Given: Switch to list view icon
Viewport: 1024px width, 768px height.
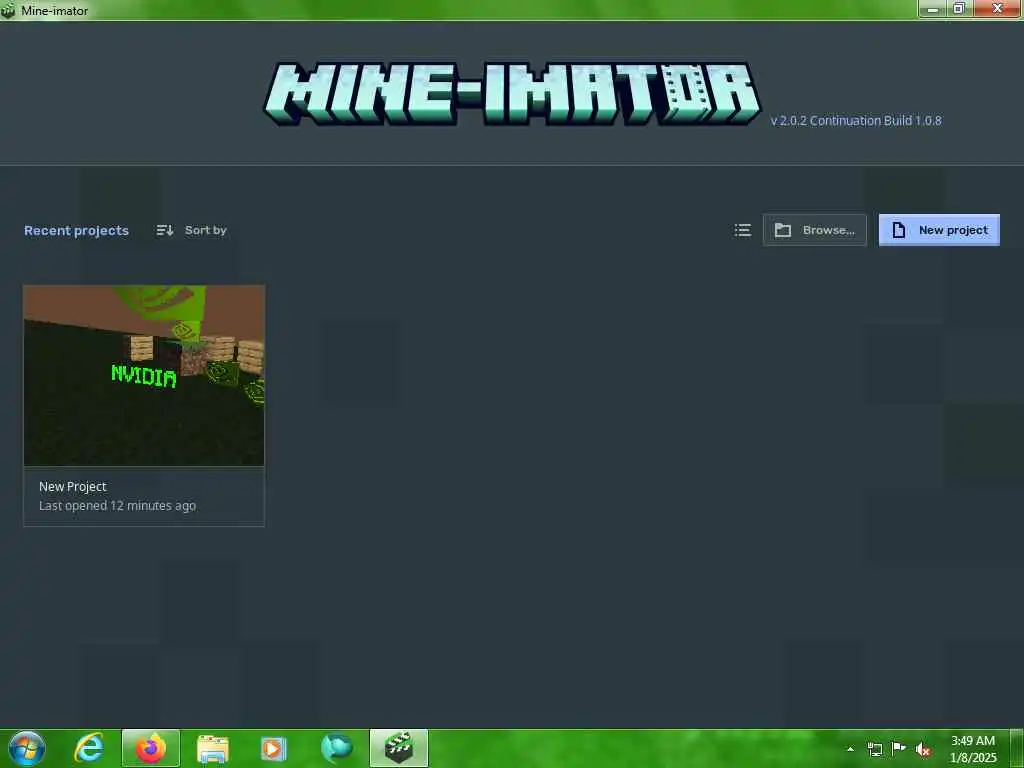Looking at the screenshot, I should pyautogui.click(x=742, y=230).
